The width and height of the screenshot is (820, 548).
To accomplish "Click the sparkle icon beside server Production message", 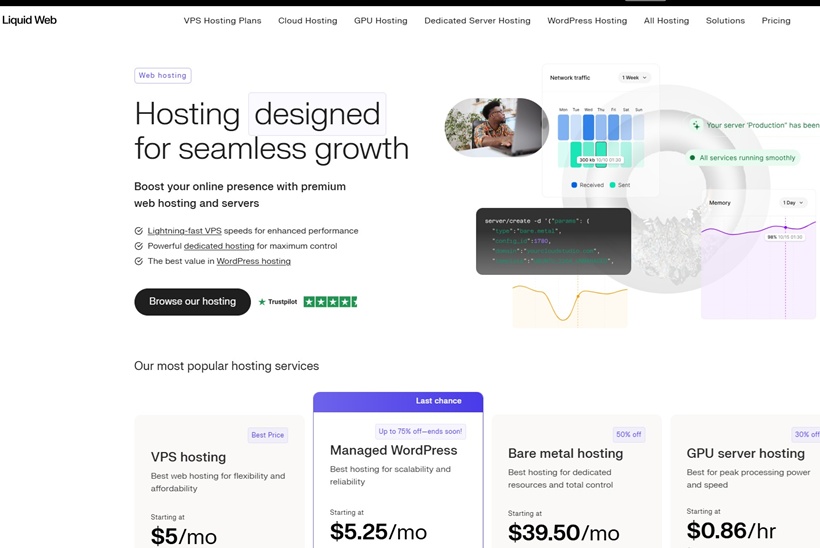I will pyautogui.click(x=696, y=125).
